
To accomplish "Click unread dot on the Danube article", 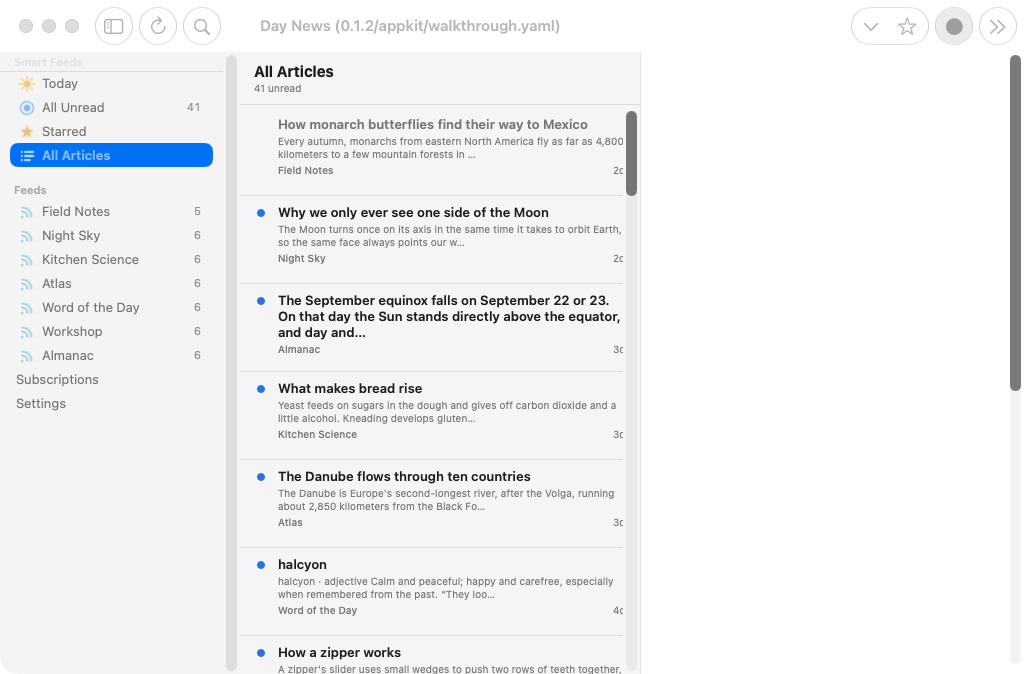I will (x=261, y=477).
